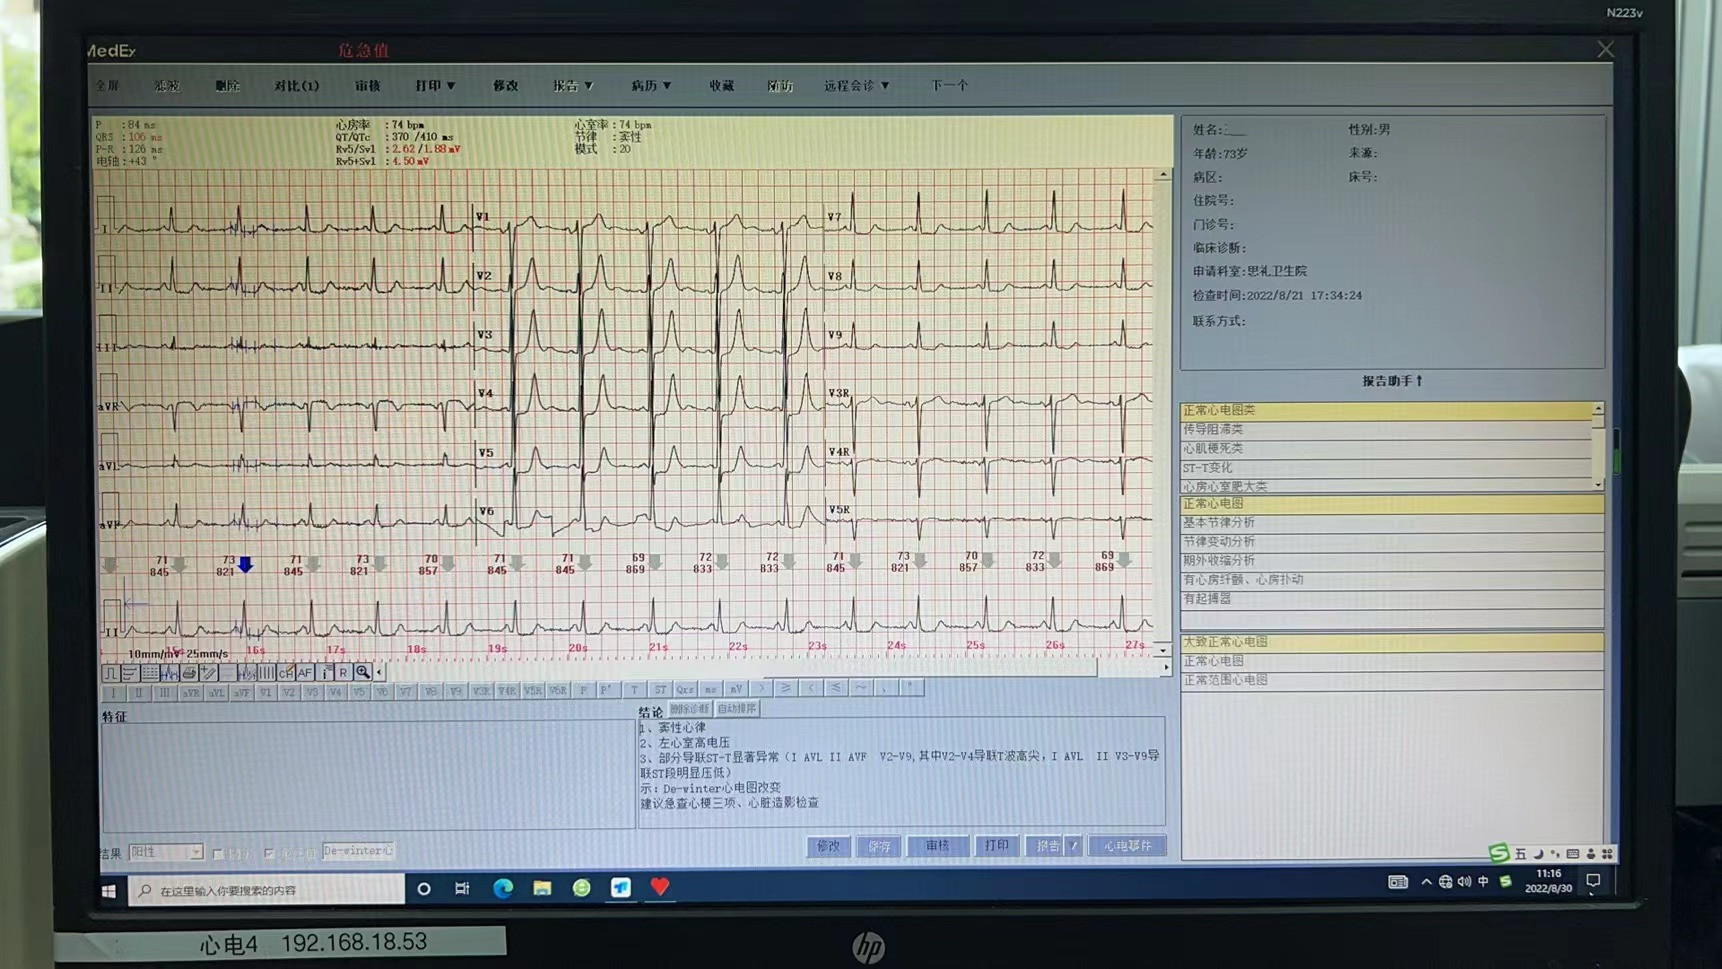The height and width of the screenshot is (969, 1722).
Task: Click category list scrollbar down arrow
Action: tap(1598, 485)
